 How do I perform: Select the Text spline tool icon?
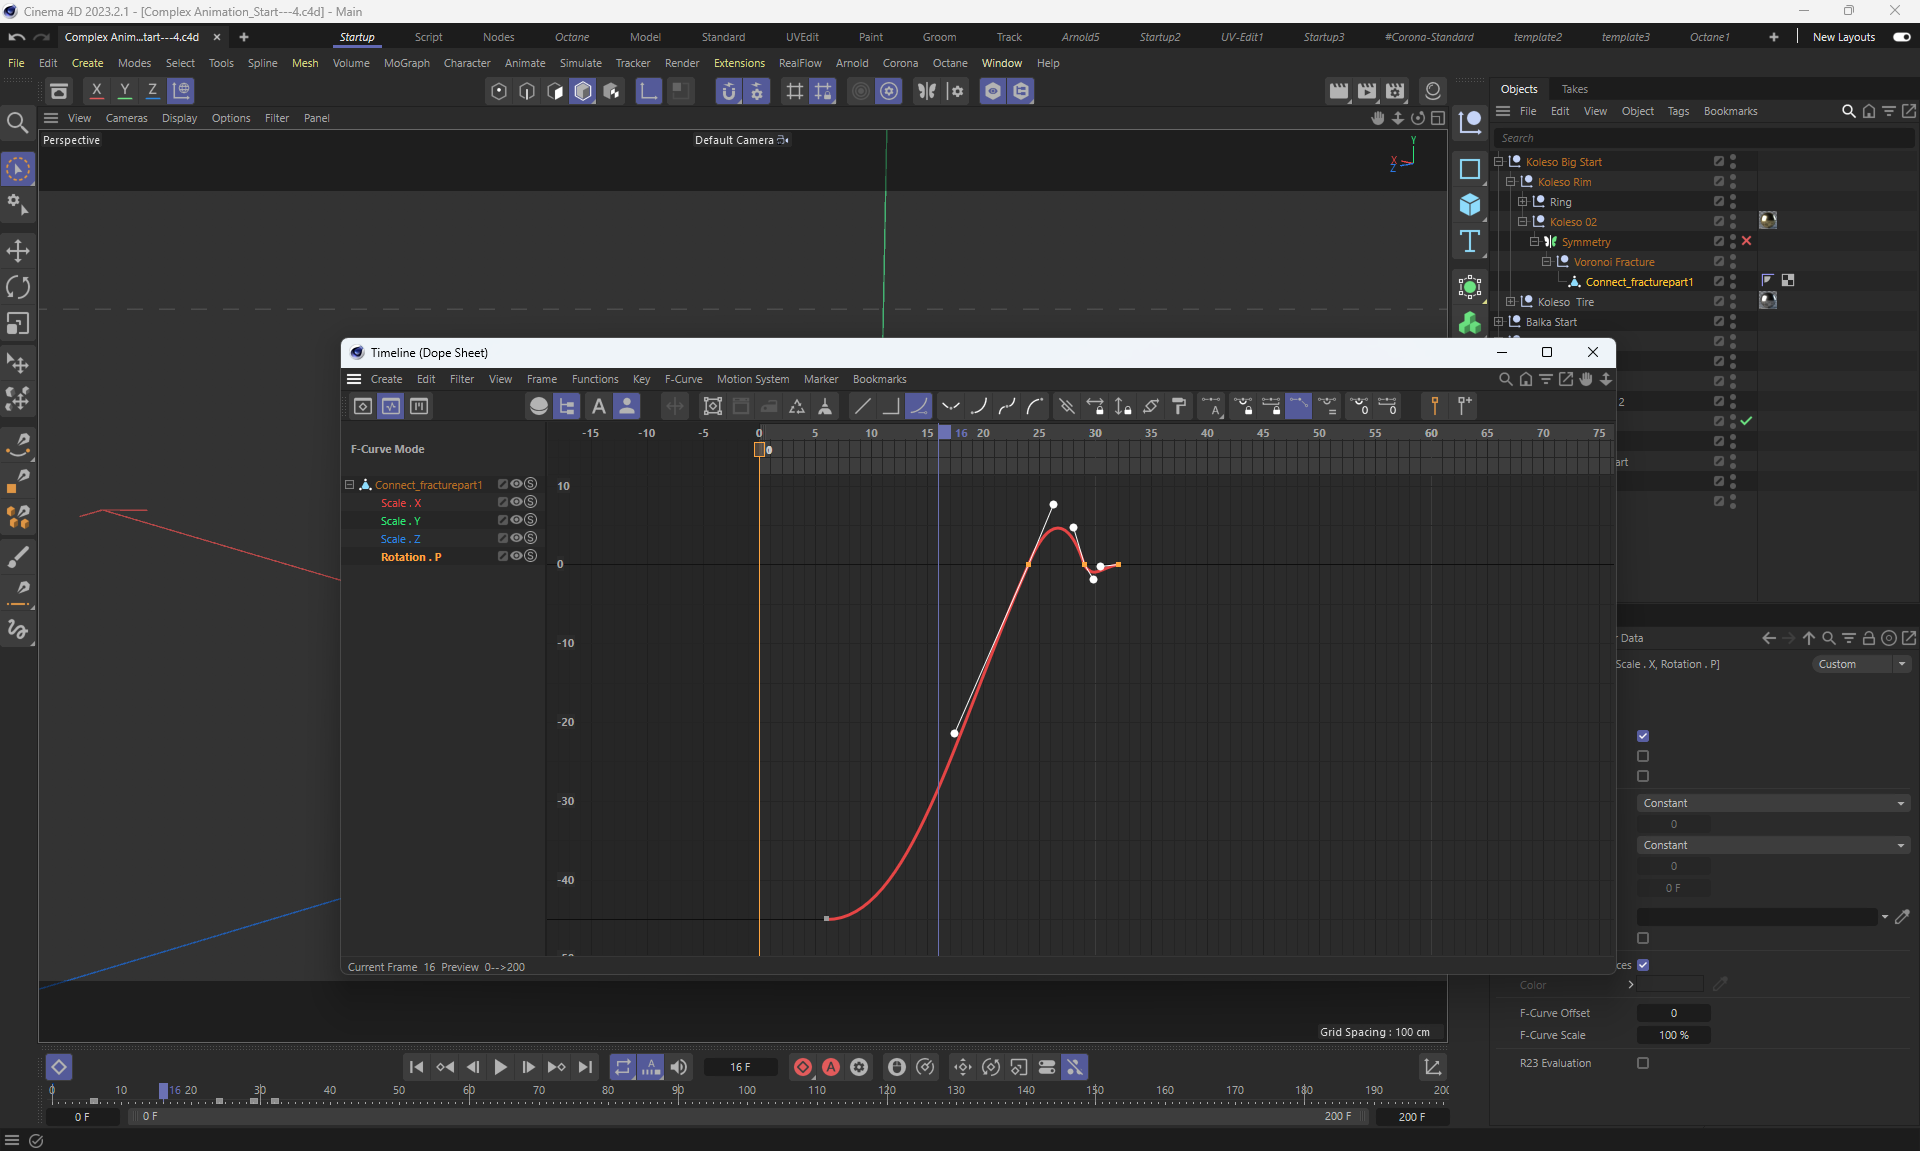click(1469, 241)
